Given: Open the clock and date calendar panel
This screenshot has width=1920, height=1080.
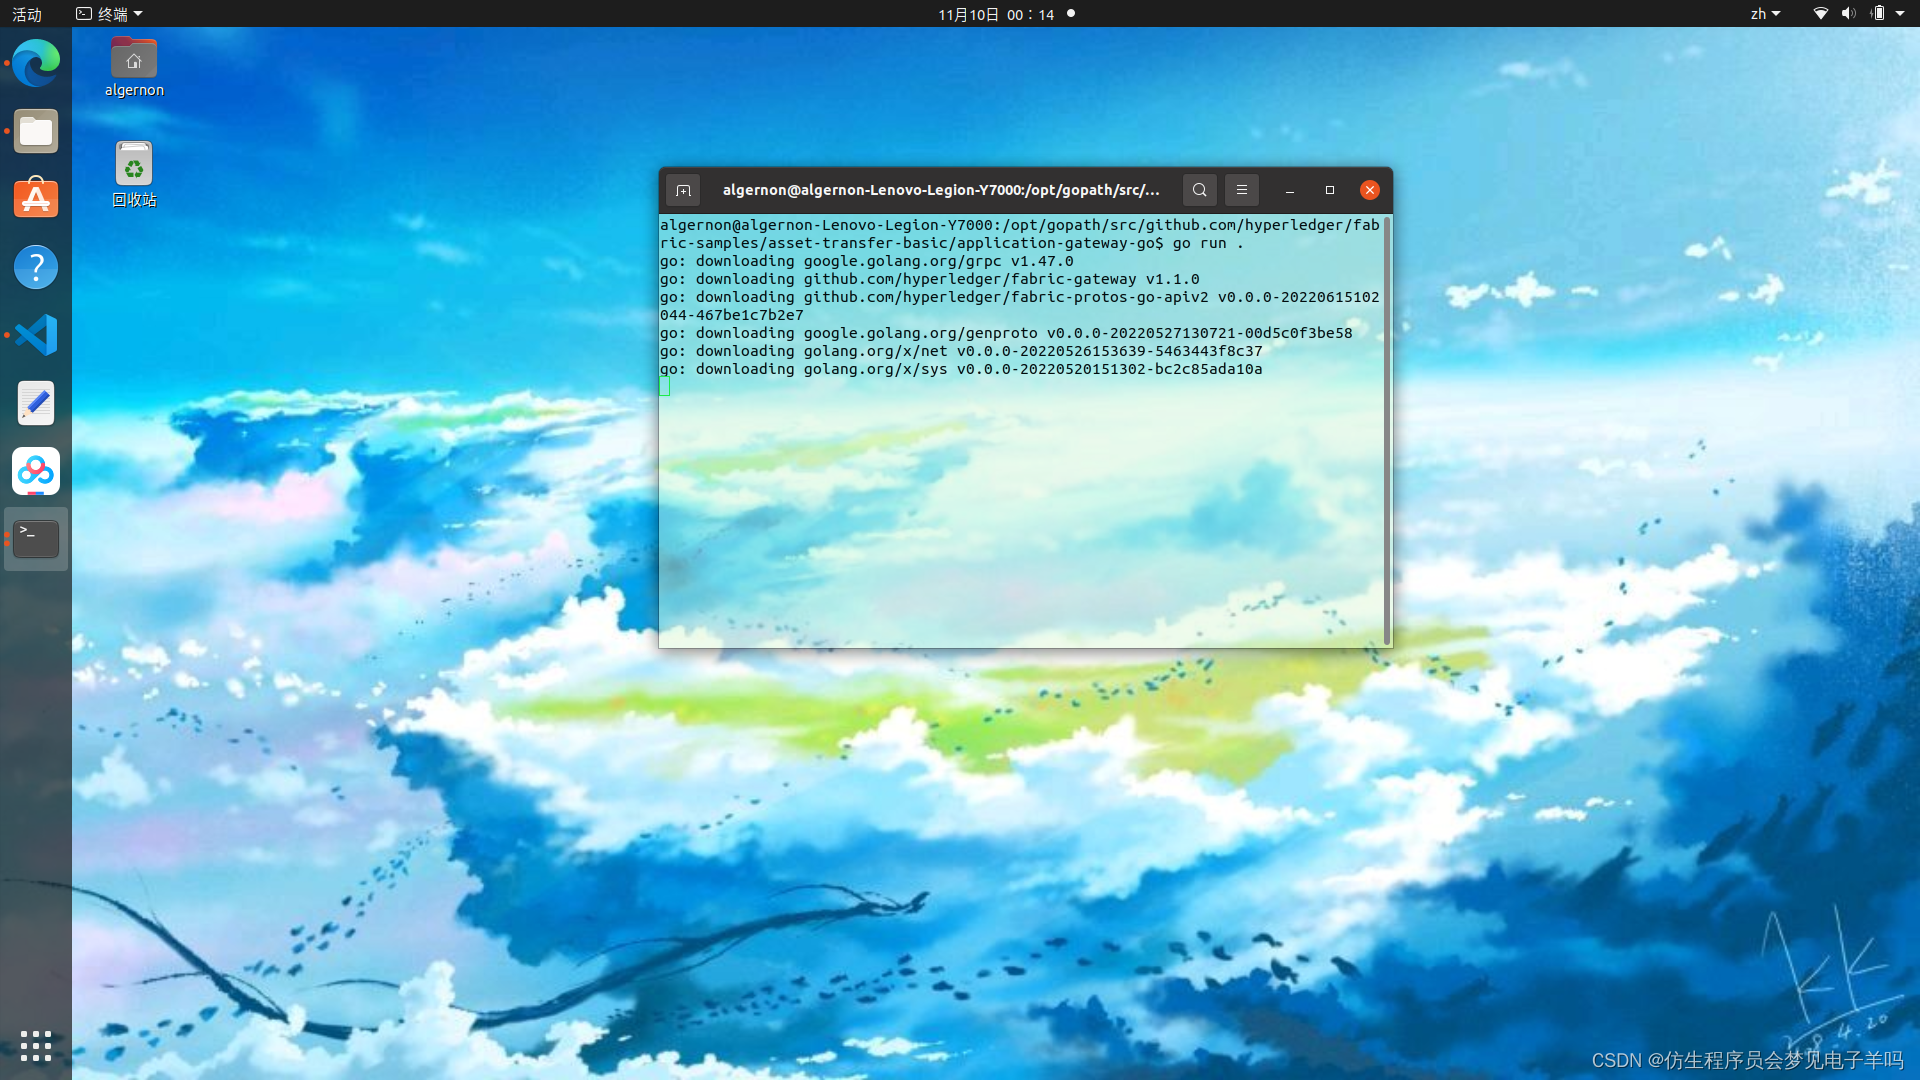Looking at the screenshot, I should (x=996, y=14).
